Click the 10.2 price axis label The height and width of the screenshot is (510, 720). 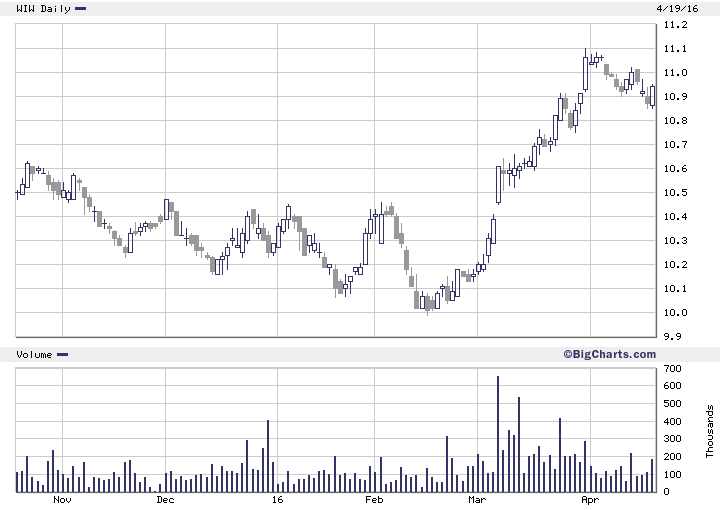point(675,265)
